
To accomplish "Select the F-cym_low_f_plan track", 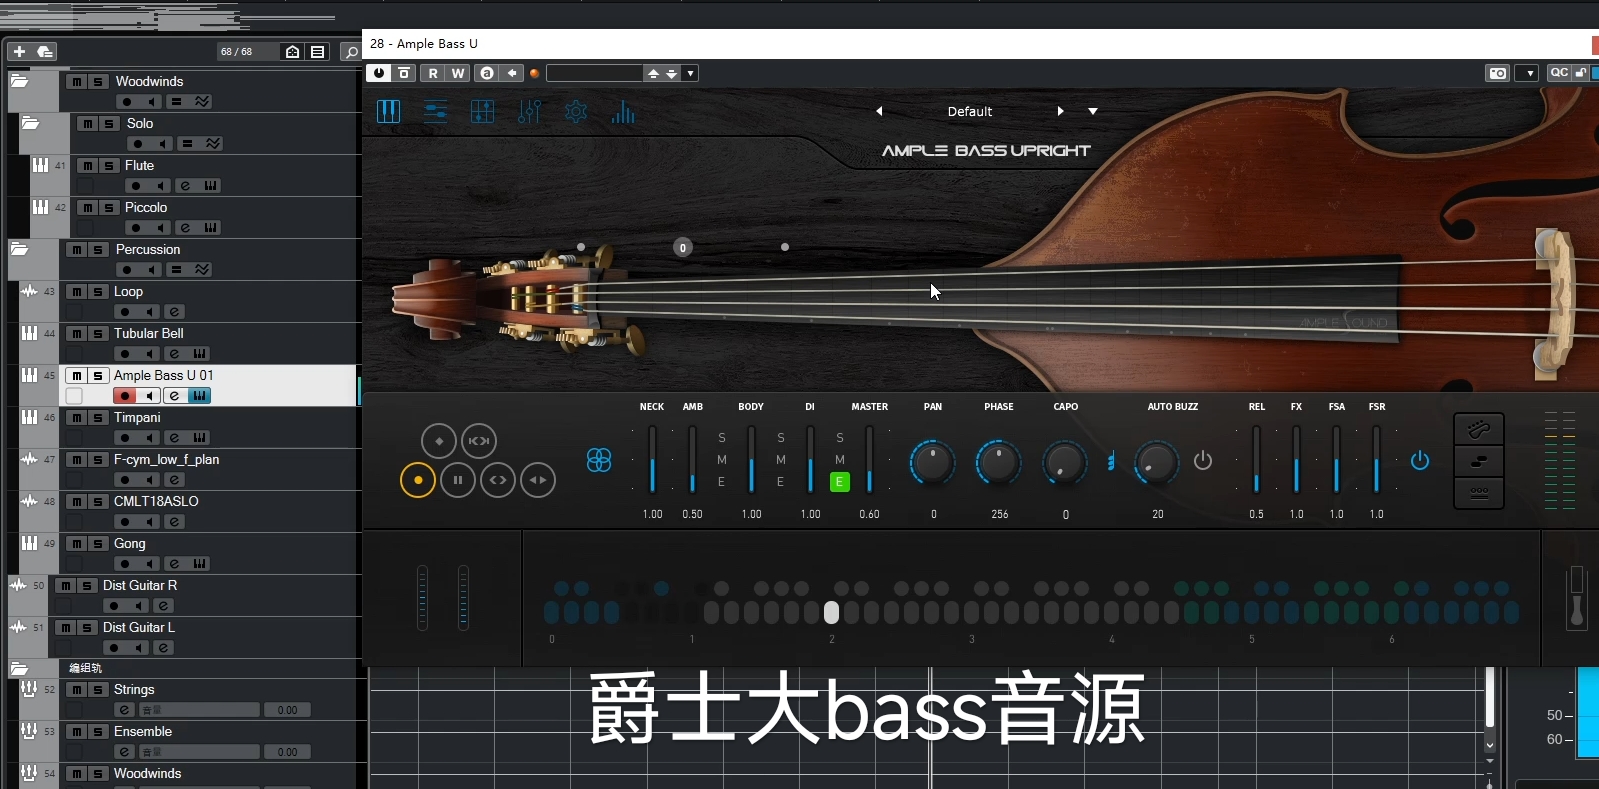I will (166, 459).
